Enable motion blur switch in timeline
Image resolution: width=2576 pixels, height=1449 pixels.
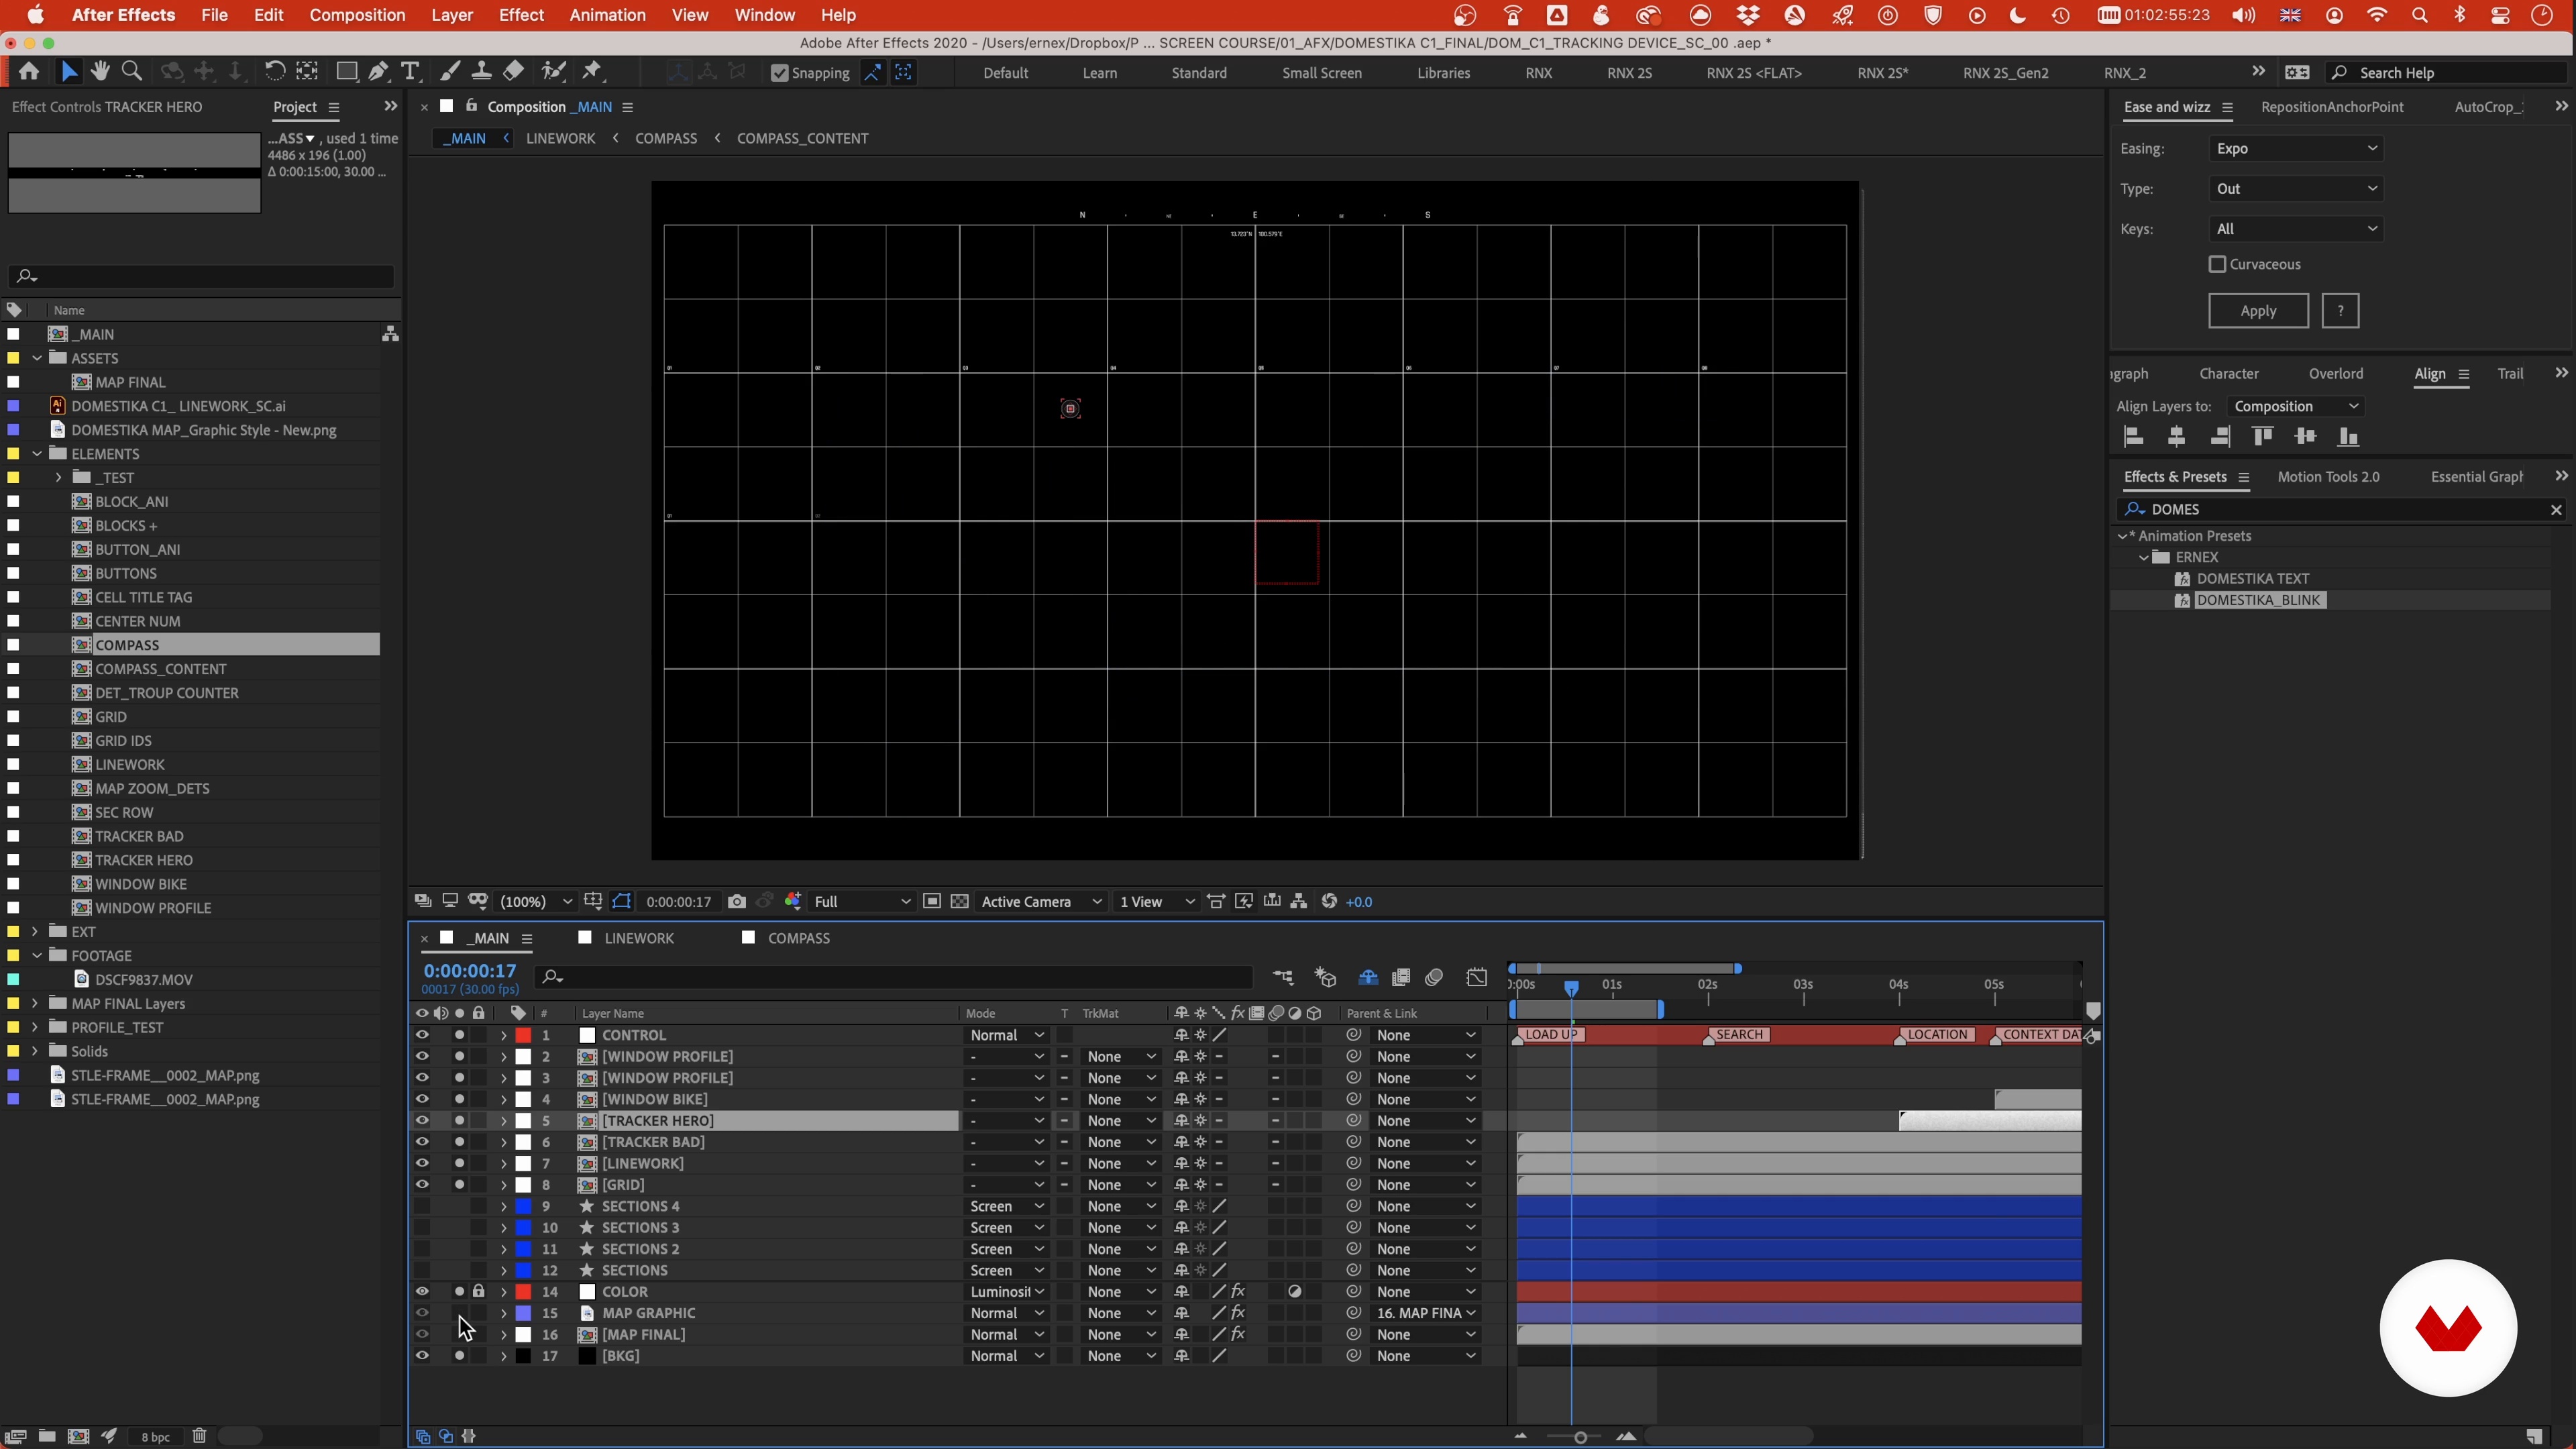click(x=1434, y=978)
